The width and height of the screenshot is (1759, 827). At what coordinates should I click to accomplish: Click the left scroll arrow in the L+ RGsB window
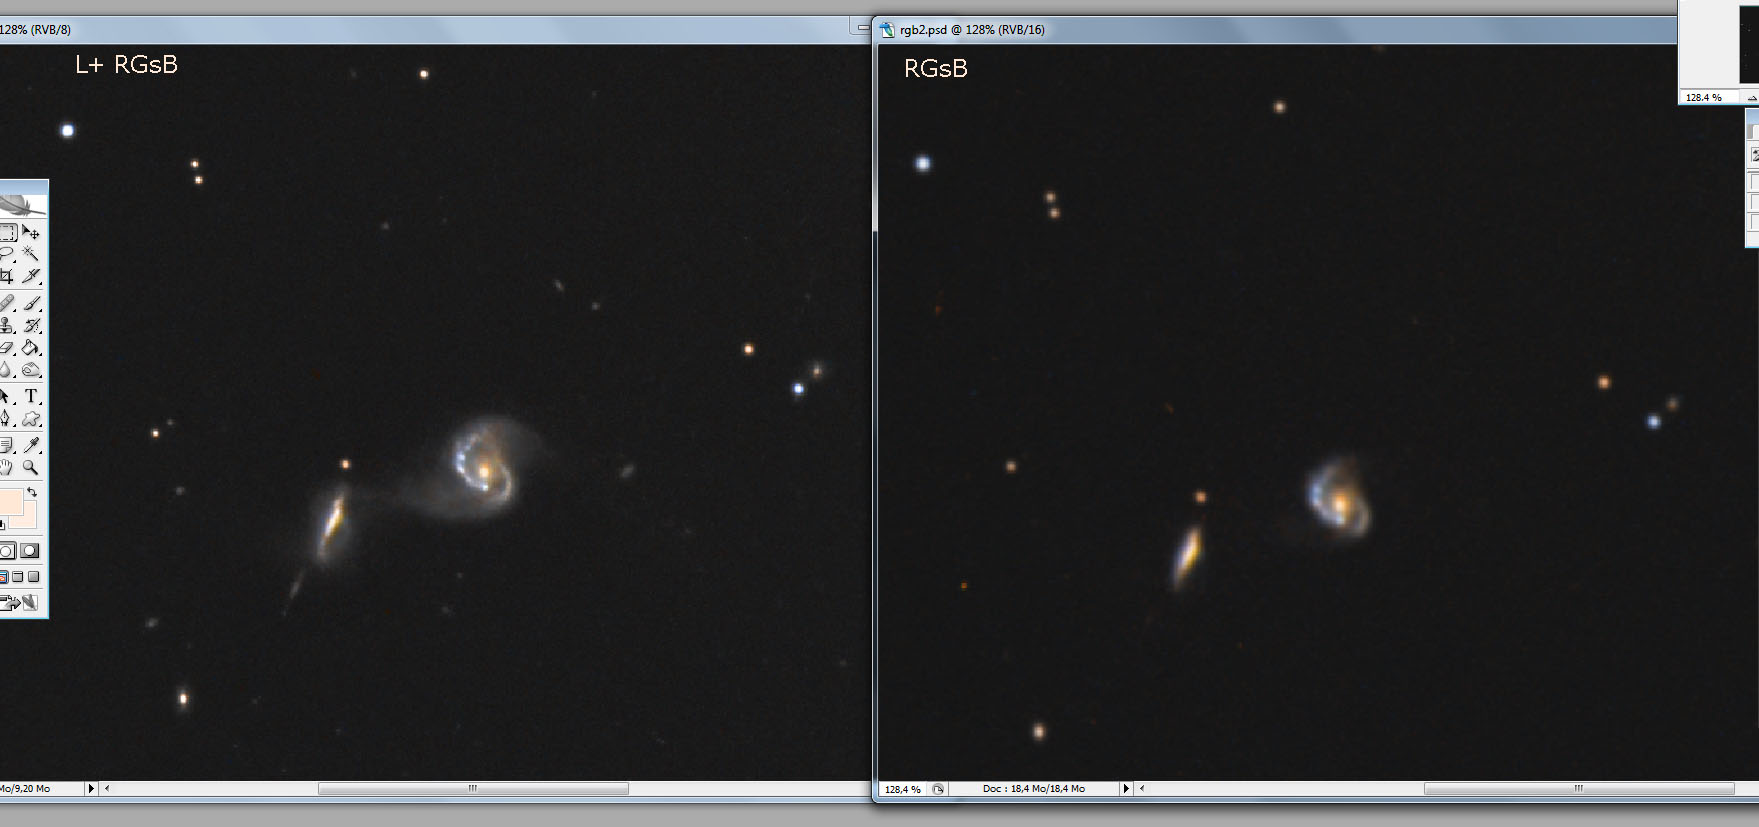[107, 789]
